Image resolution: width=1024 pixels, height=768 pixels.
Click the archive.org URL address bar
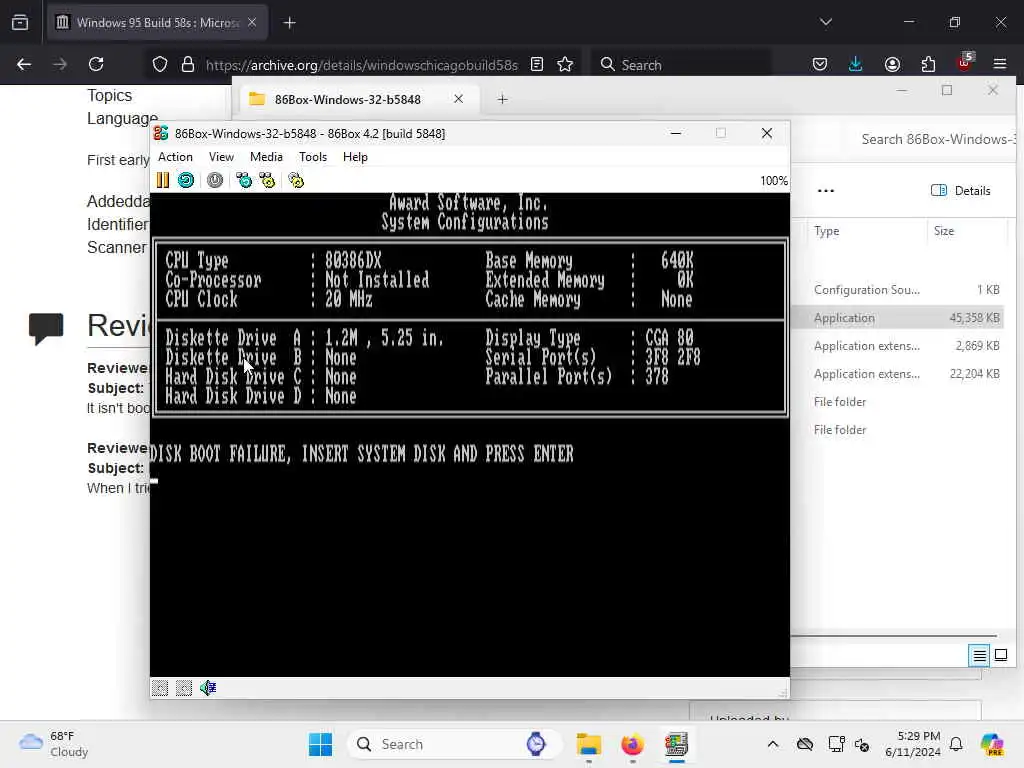[x=361, y=65]
